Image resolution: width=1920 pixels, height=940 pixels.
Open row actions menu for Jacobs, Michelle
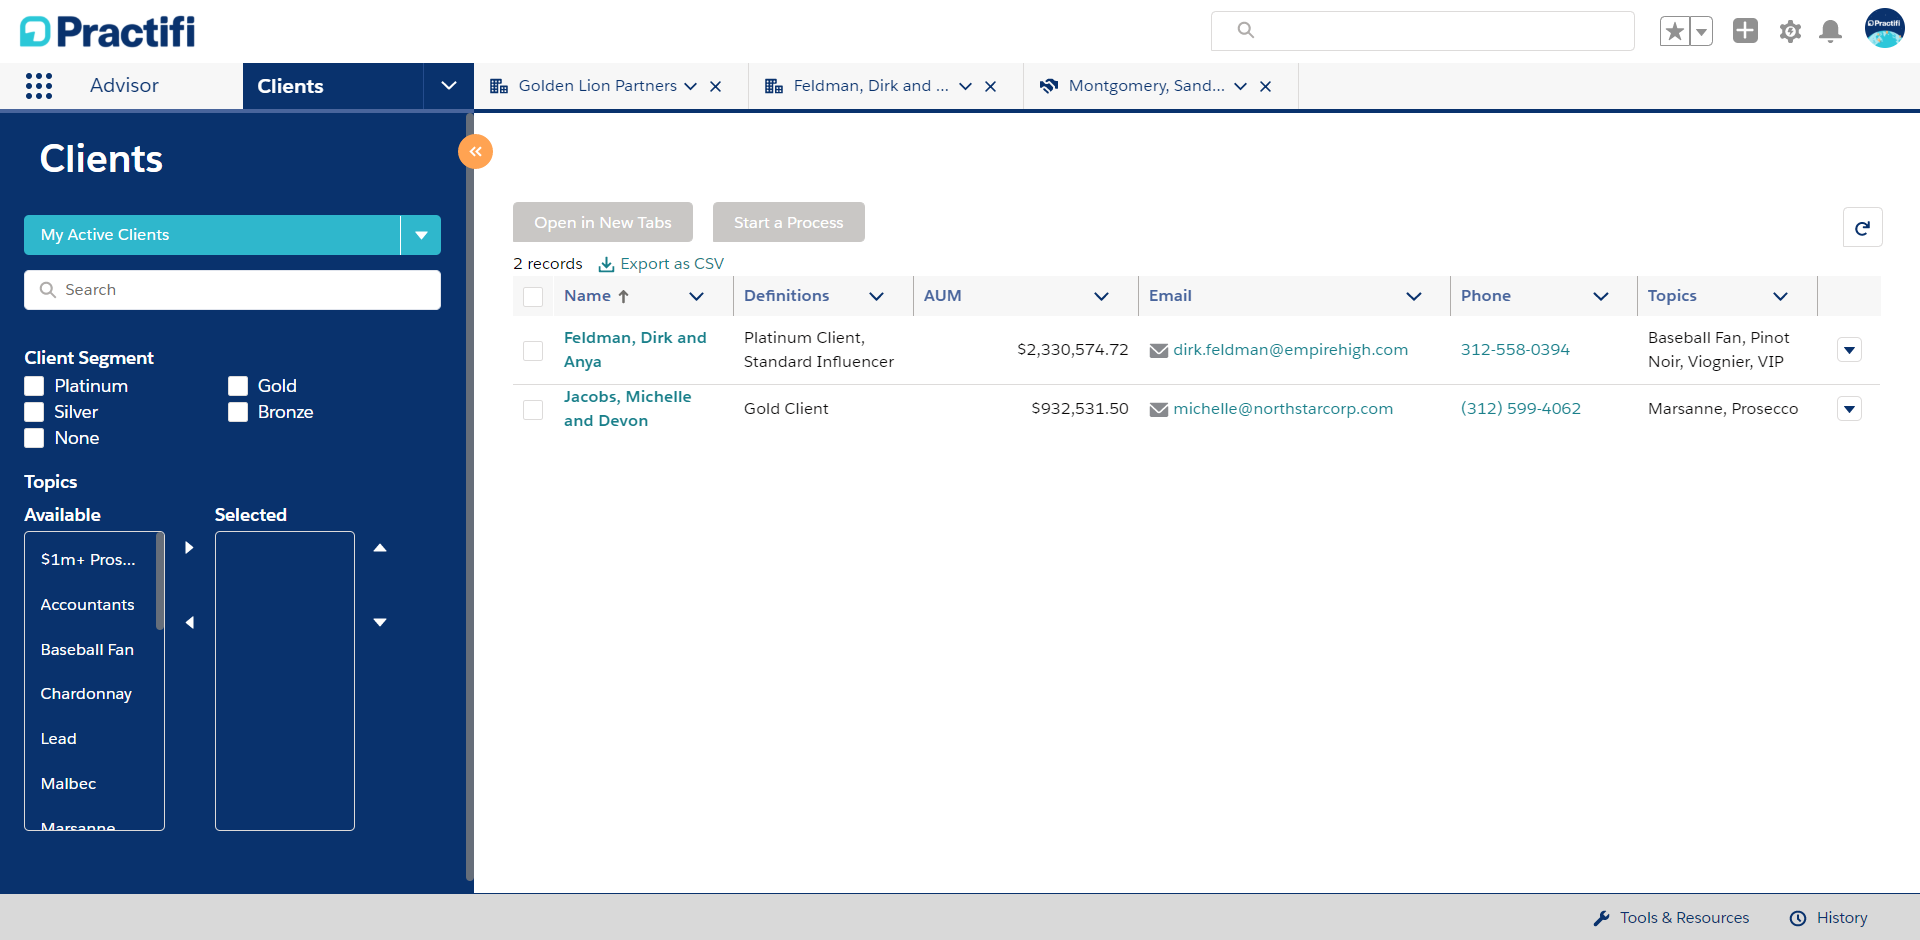coord(1849,409)
